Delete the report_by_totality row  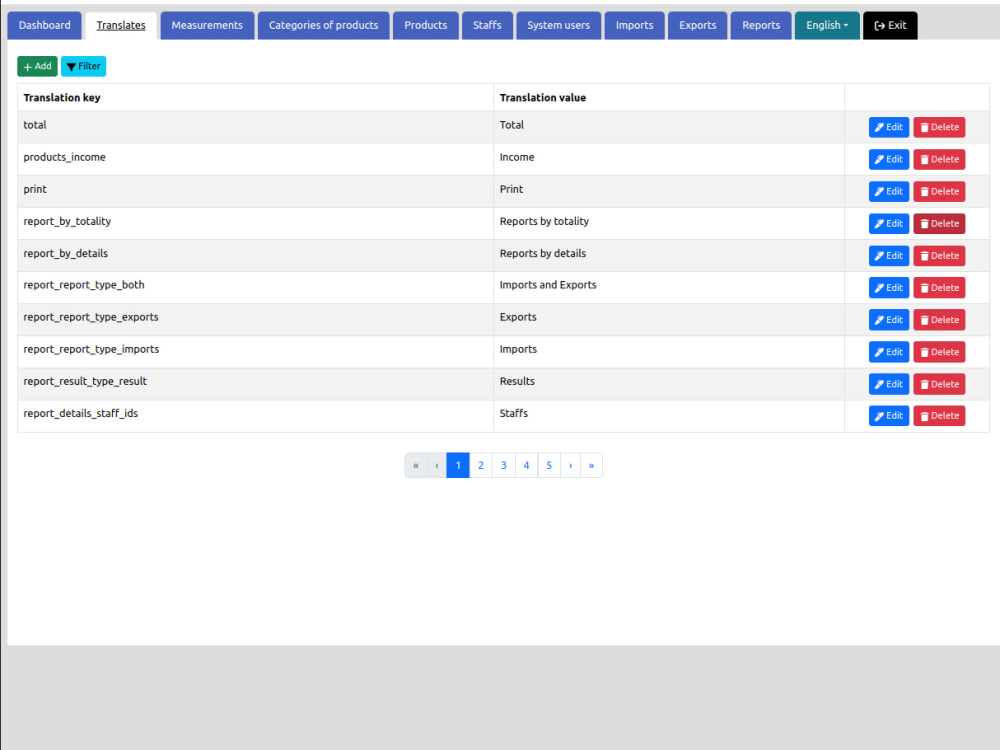939,223
